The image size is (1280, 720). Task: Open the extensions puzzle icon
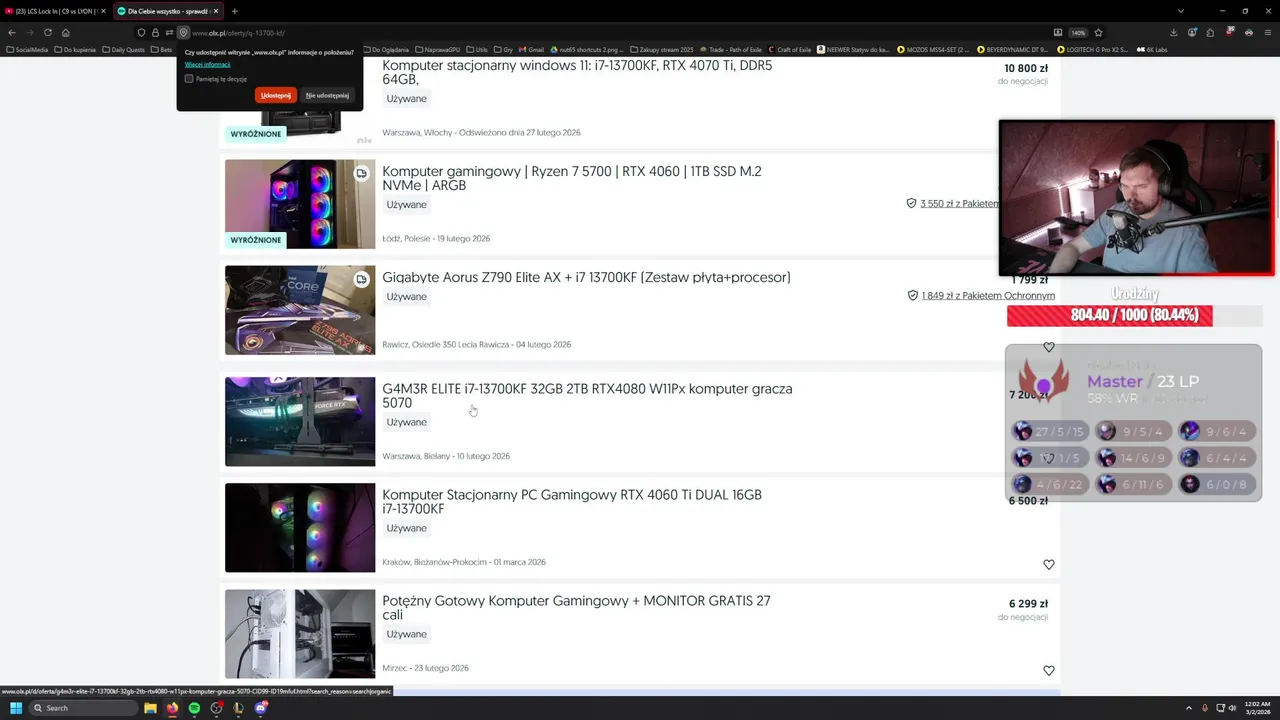[1211, 32]
